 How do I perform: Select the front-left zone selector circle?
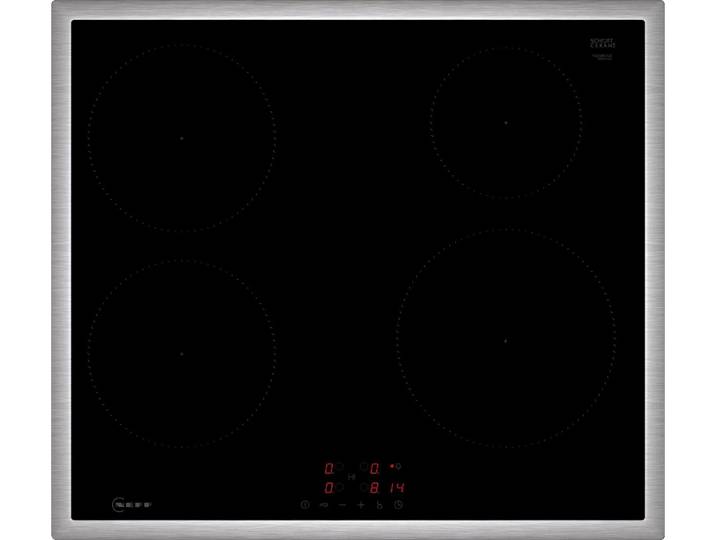340,487
